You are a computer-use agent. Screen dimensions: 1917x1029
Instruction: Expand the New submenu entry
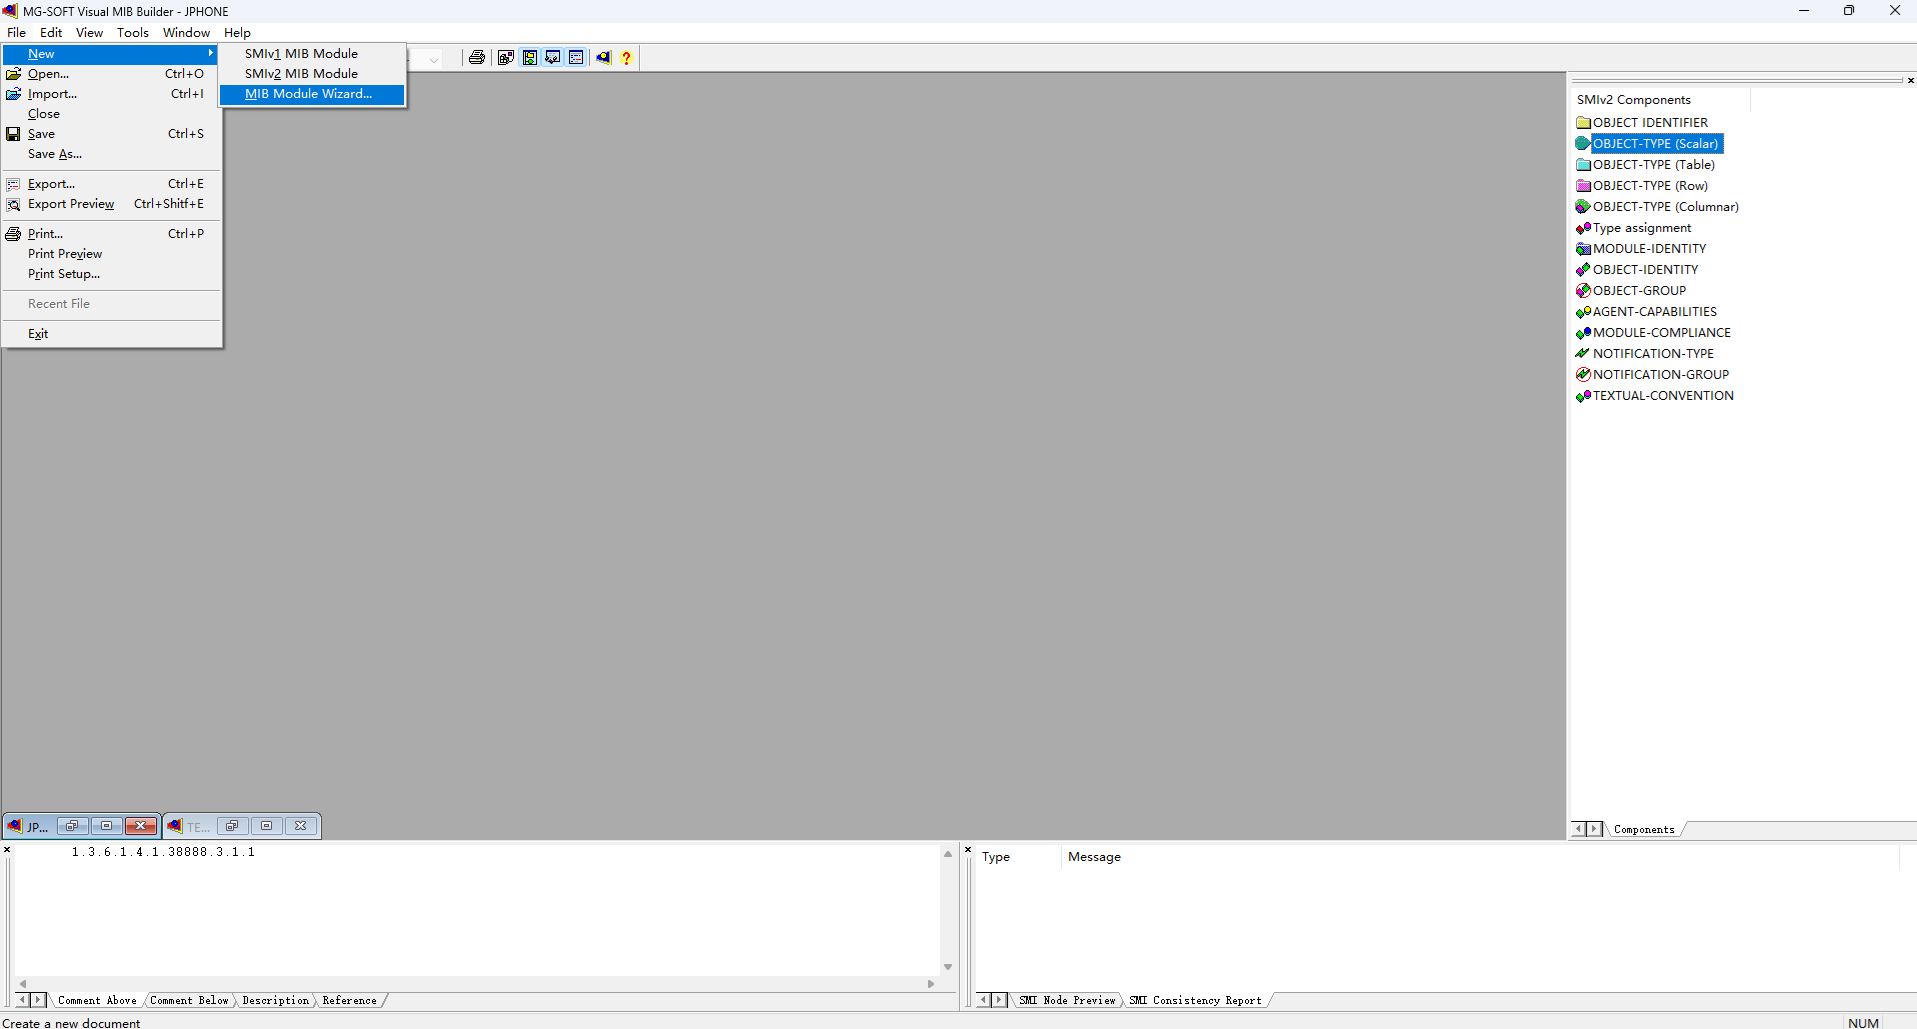[111, 54]
